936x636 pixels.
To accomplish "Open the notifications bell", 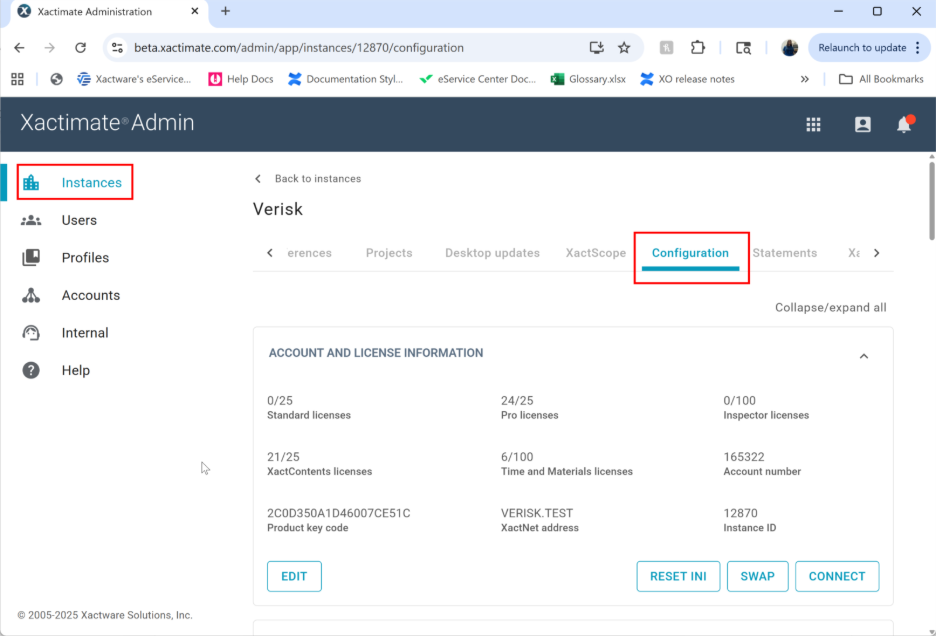I will pos(904,124).
